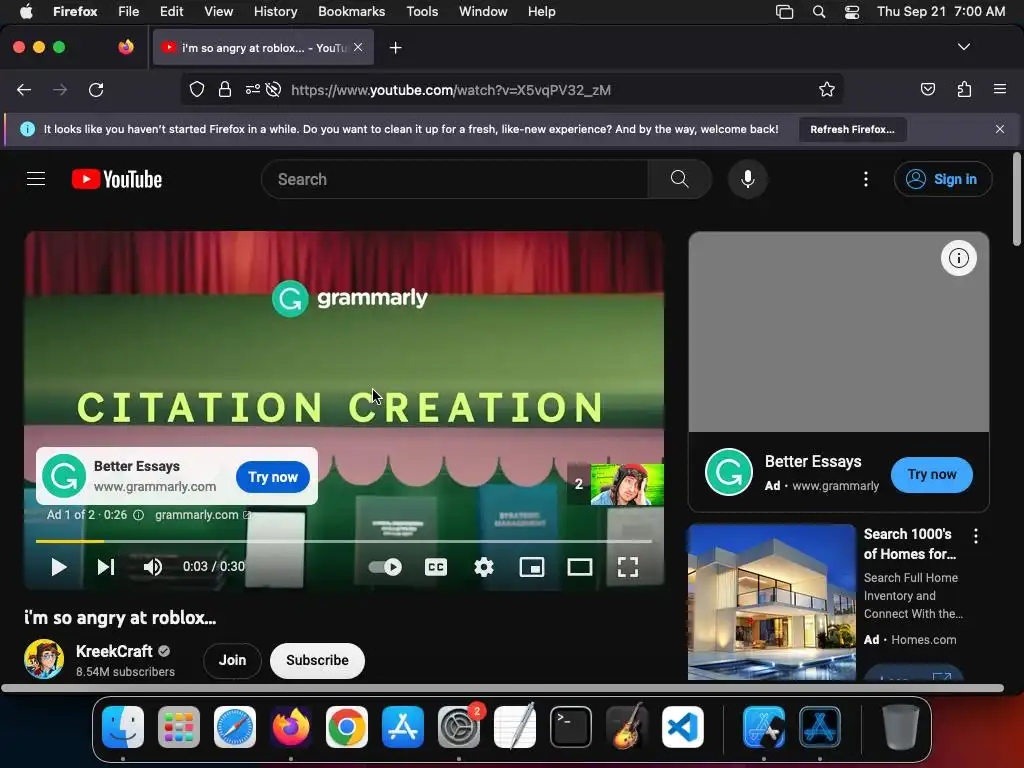Reload the page in Firefox
Screen dimensions: 1024x768
(96, 90)
